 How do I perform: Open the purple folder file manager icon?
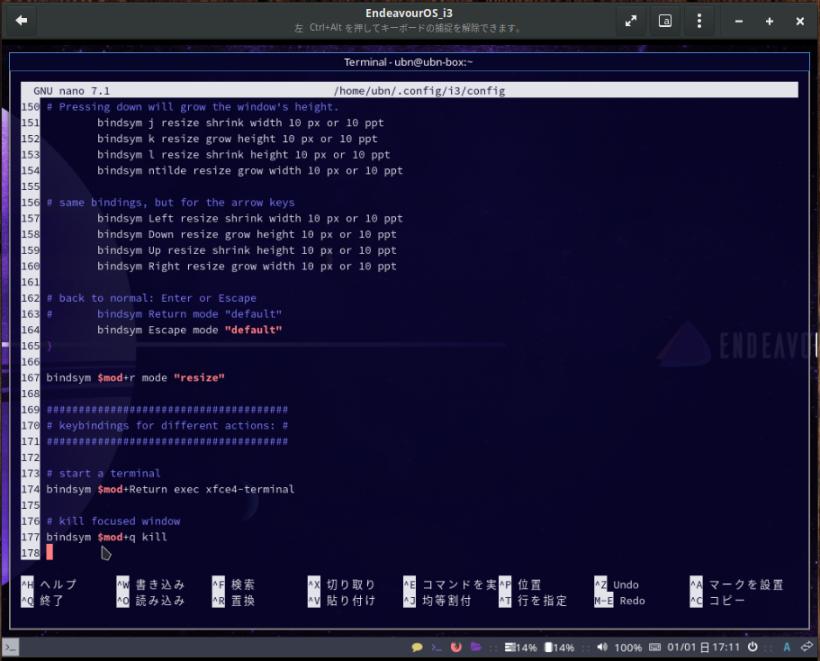[x=475, y=647]
